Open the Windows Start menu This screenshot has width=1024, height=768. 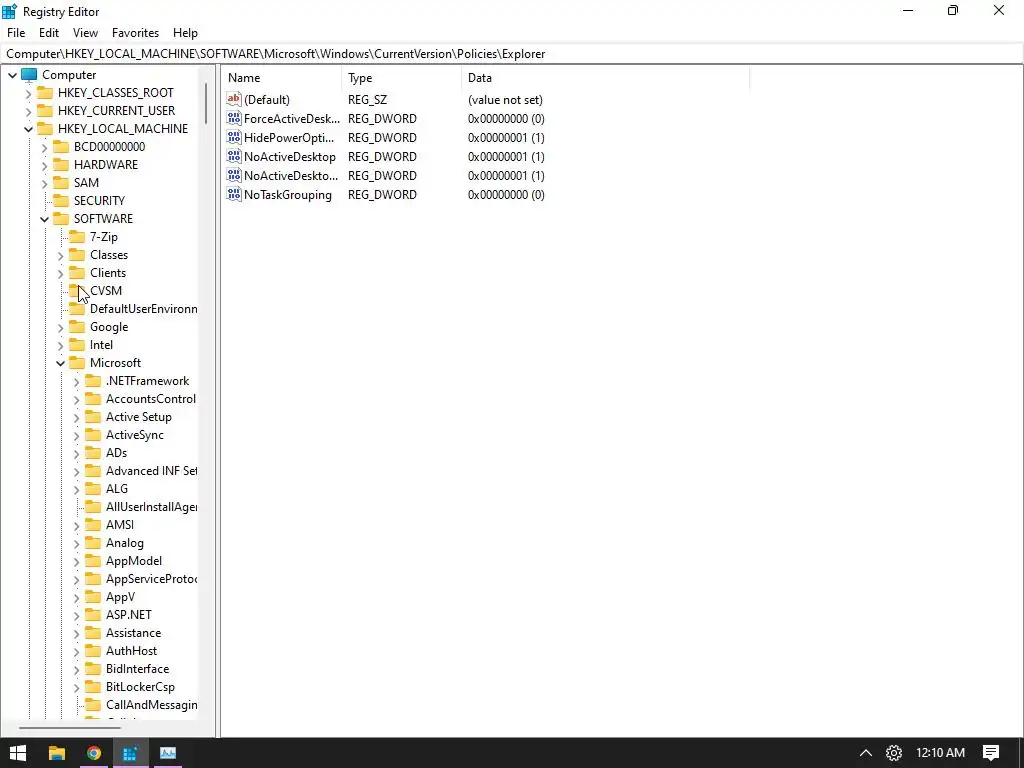(18, 753)
